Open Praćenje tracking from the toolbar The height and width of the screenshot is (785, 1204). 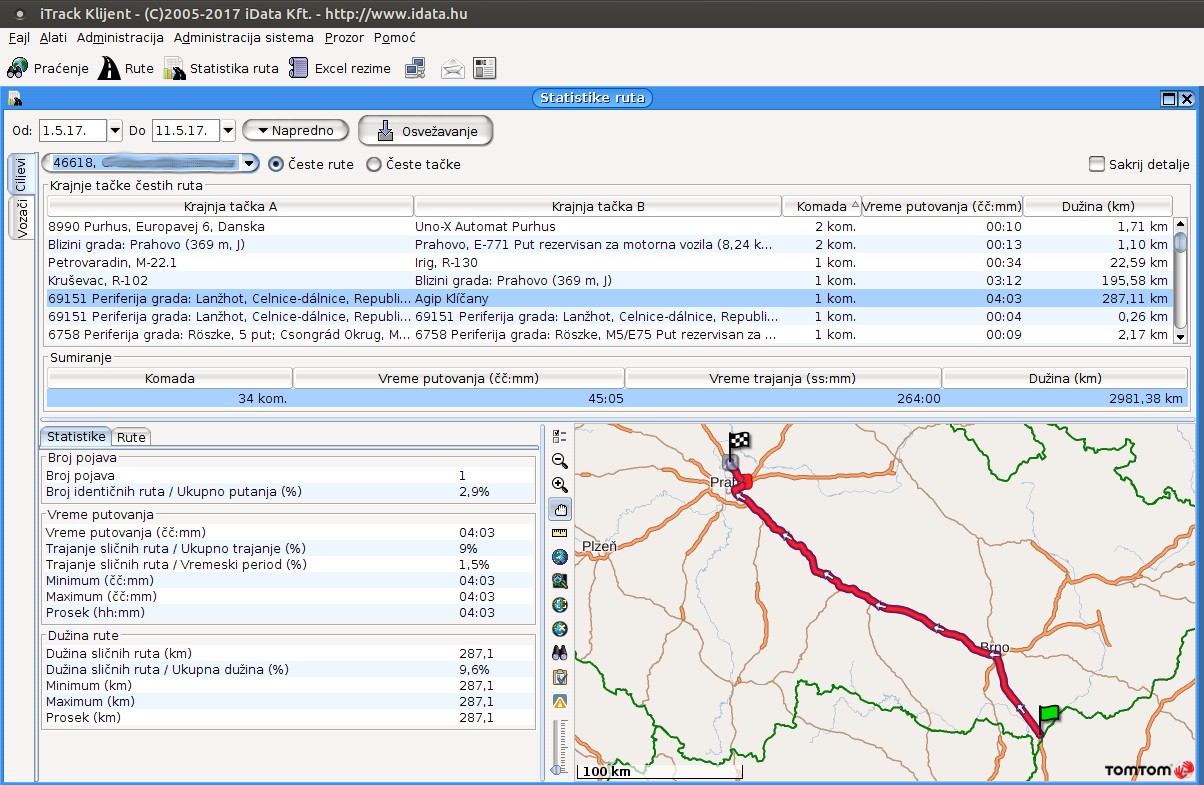point(48,69)
